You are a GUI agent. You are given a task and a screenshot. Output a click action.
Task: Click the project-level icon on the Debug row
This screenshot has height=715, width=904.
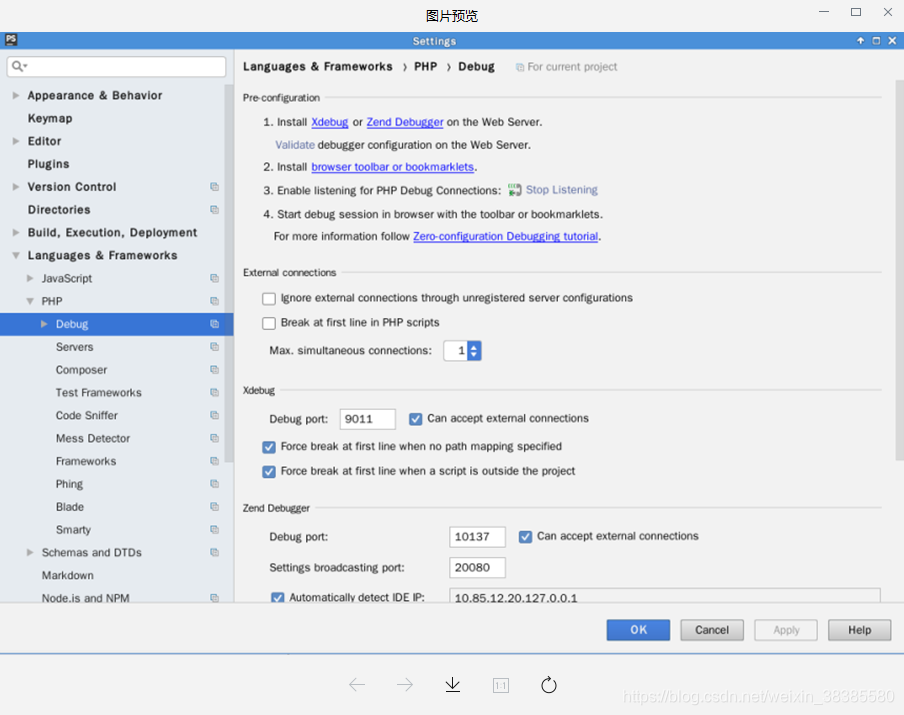point(214,324)
